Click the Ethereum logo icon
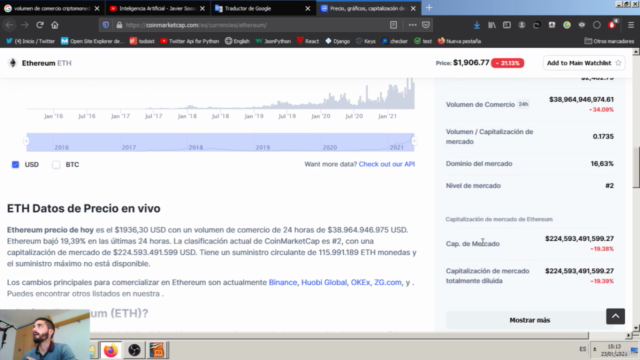Image resolution: width=640 pixels, height=360 pixels. pos(13,63)
